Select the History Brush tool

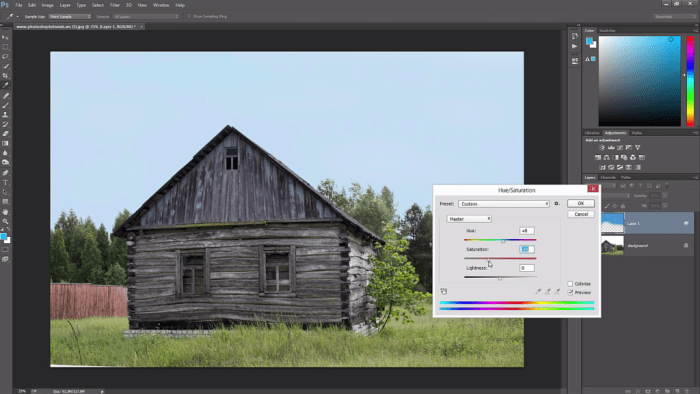tap(5, 124)
